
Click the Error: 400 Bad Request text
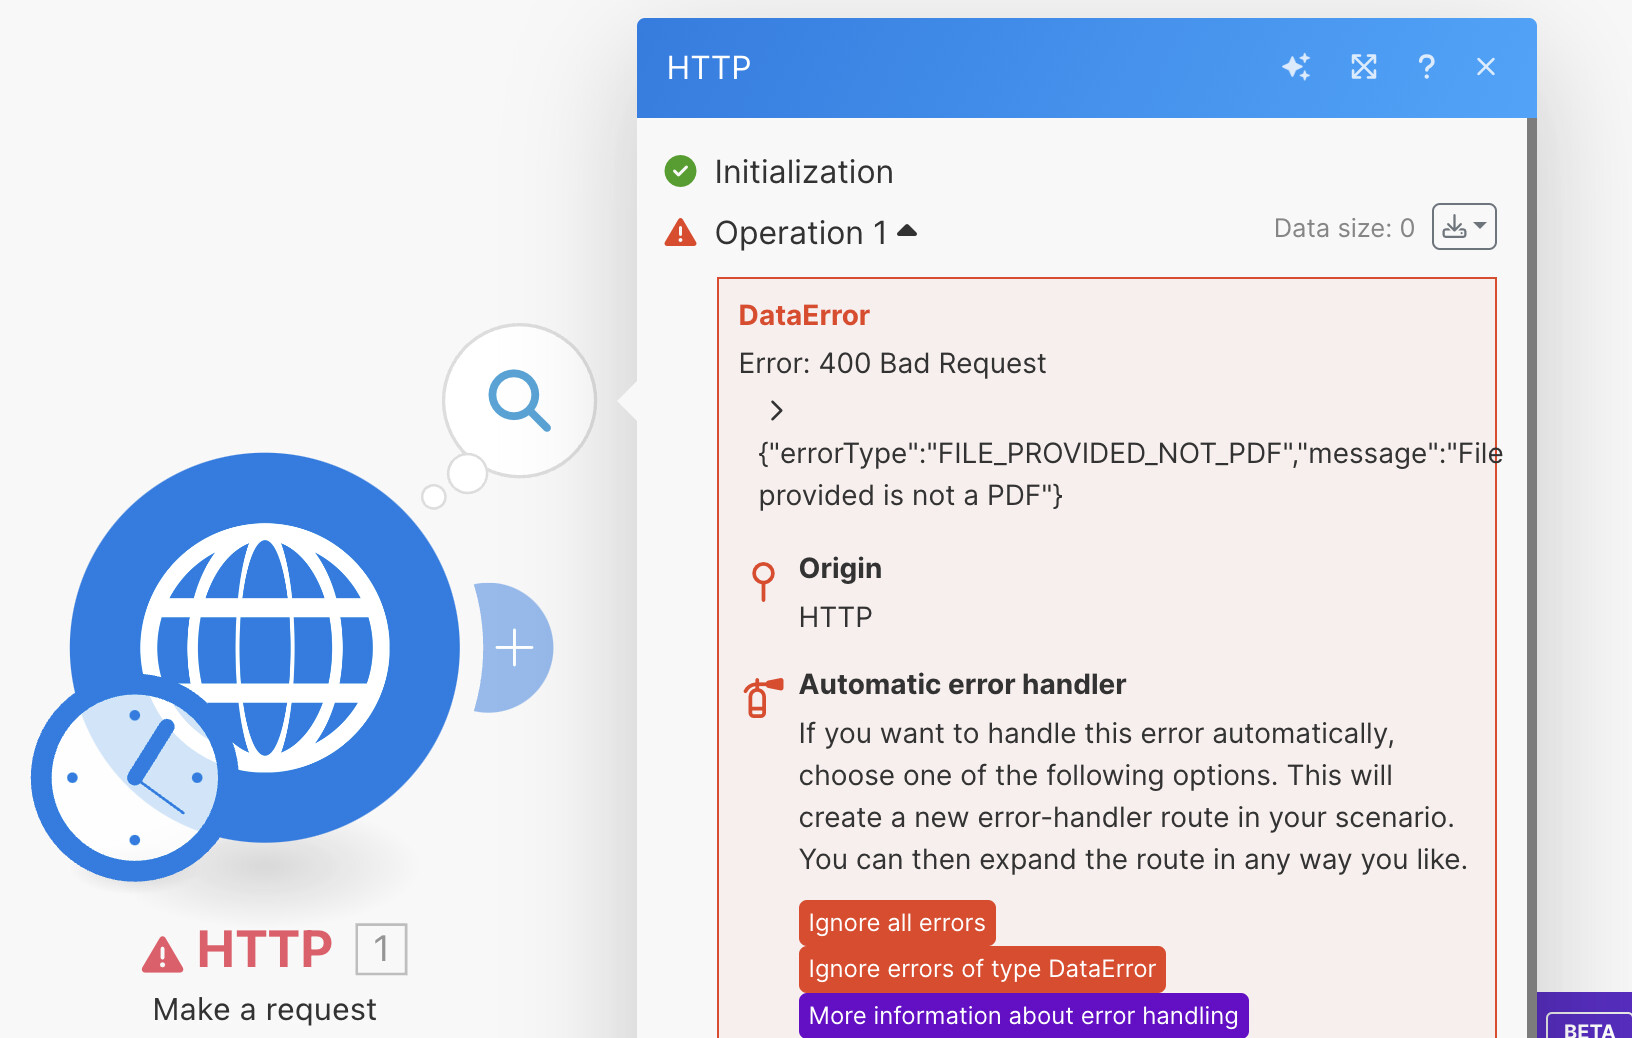[x=892, y=363]
